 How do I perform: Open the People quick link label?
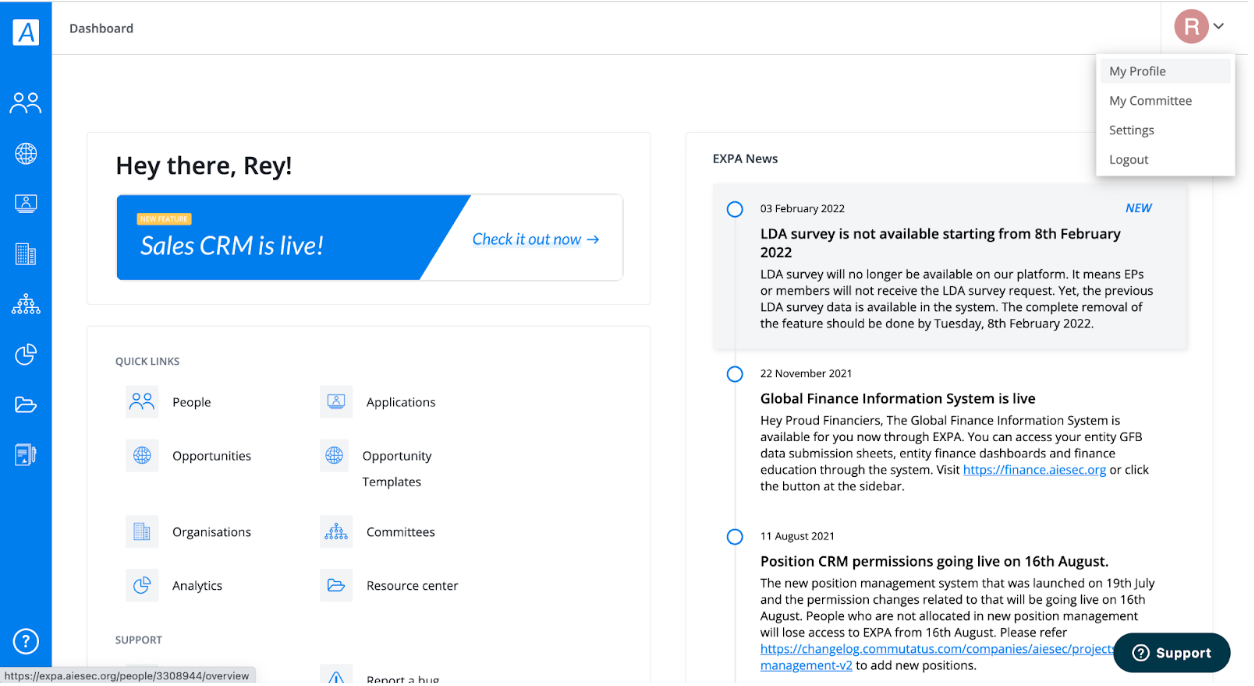(x=191, y=402)
